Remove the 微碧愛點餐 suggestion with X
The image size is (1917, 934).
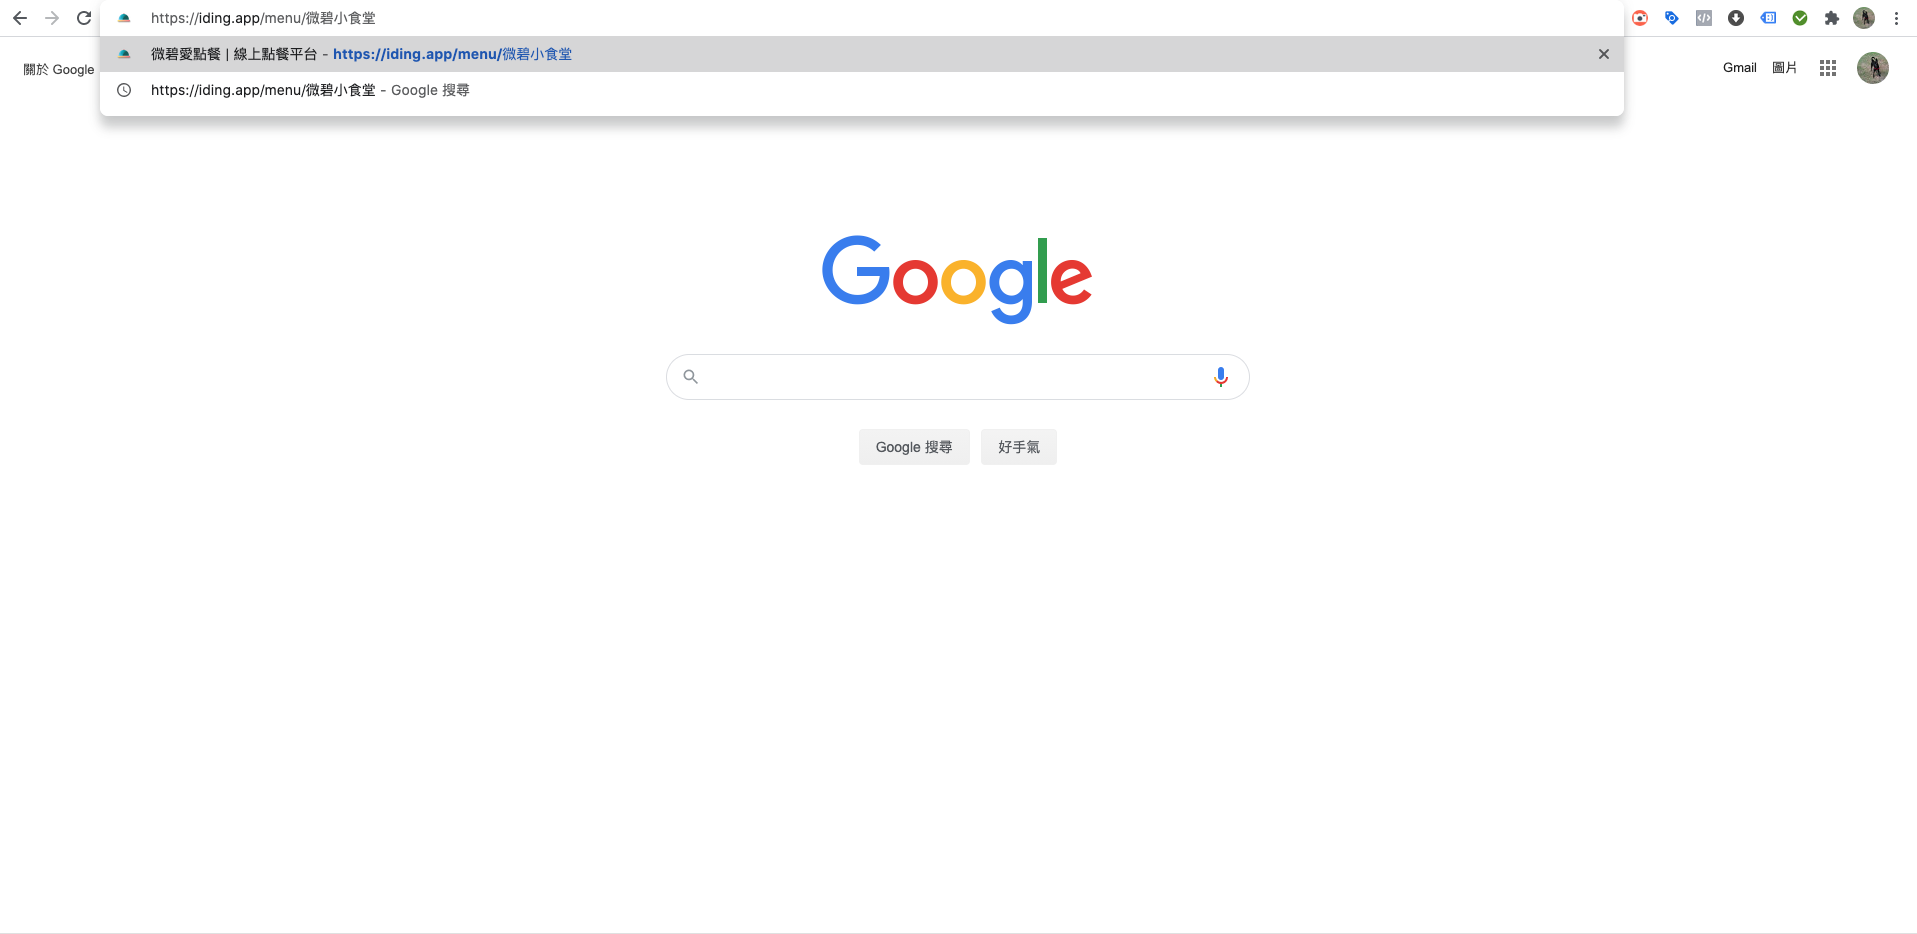pos(1604,54)
